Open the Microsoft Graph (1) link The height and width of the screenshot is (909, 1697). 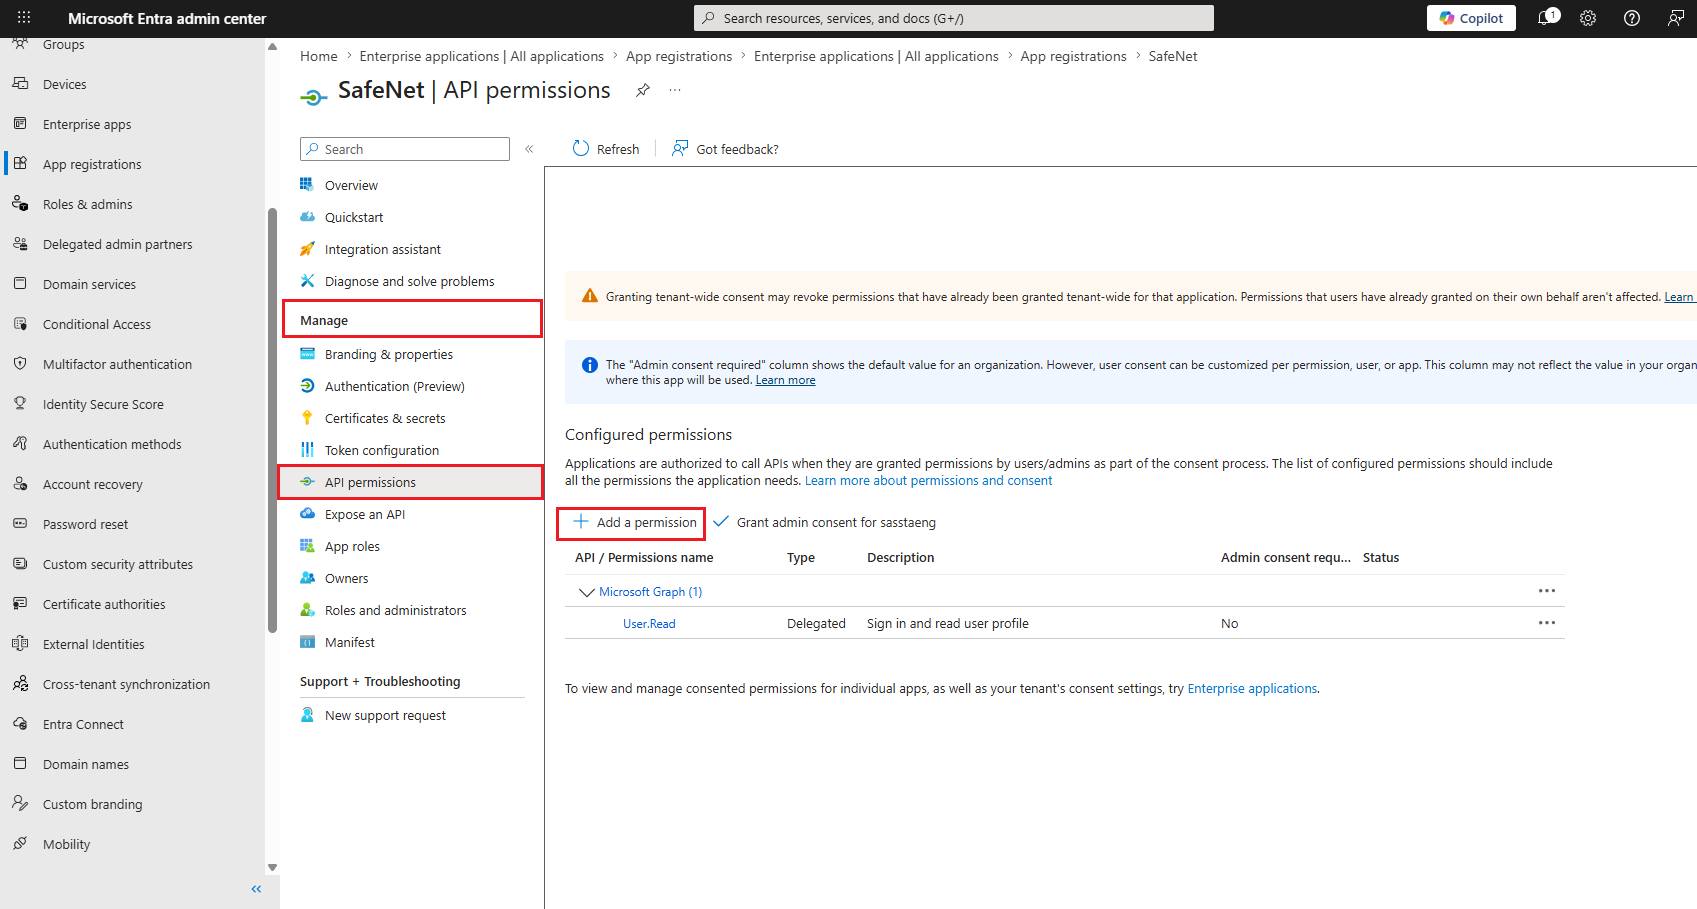tap(650, 592)
